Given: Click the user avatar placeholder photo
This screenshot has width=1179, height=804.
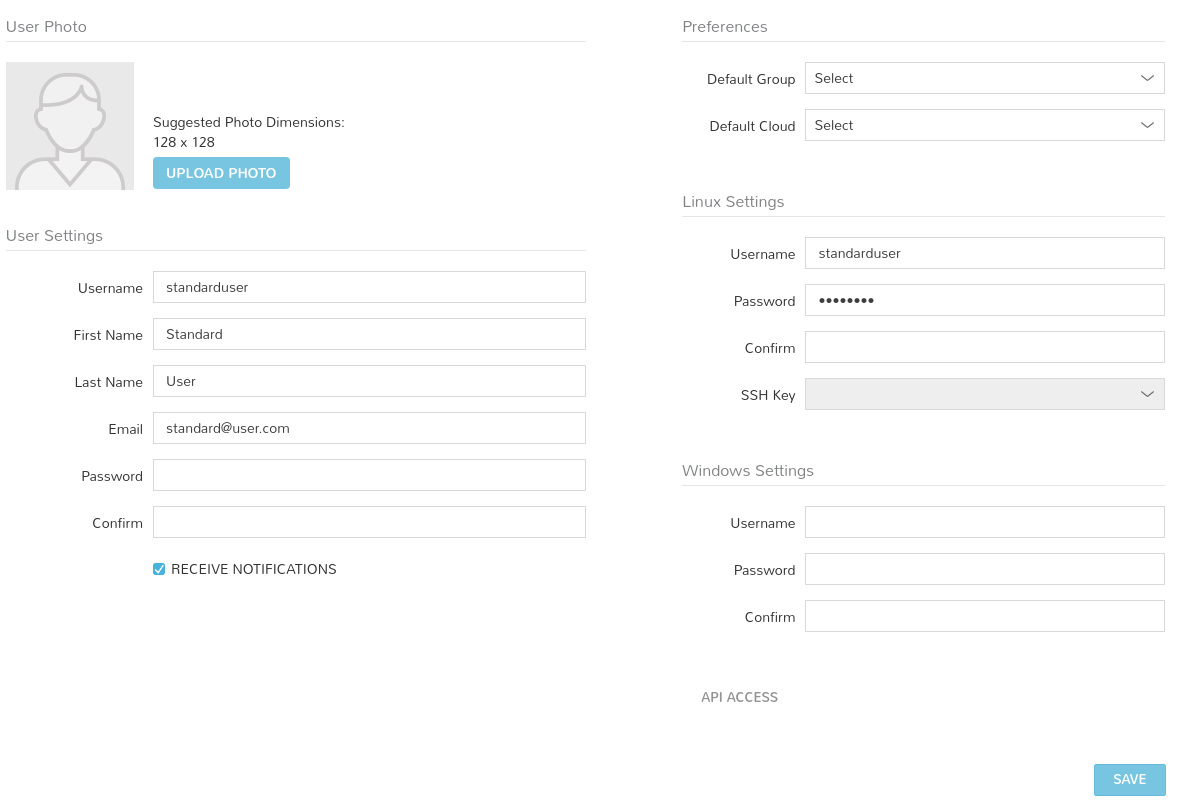Looking at the screenshot, I should point(70,126).
